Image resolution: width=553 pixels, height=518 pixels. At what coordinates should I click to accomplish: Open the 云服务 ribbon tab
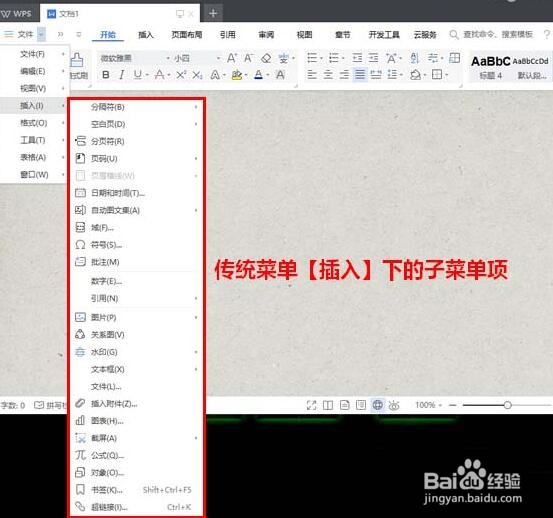pyautogui.click(x=425, y=35)
